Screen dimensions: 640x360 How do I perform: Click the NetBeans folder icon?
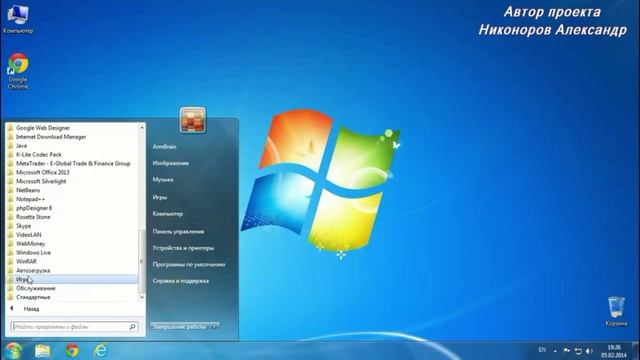tap(11, 190)
